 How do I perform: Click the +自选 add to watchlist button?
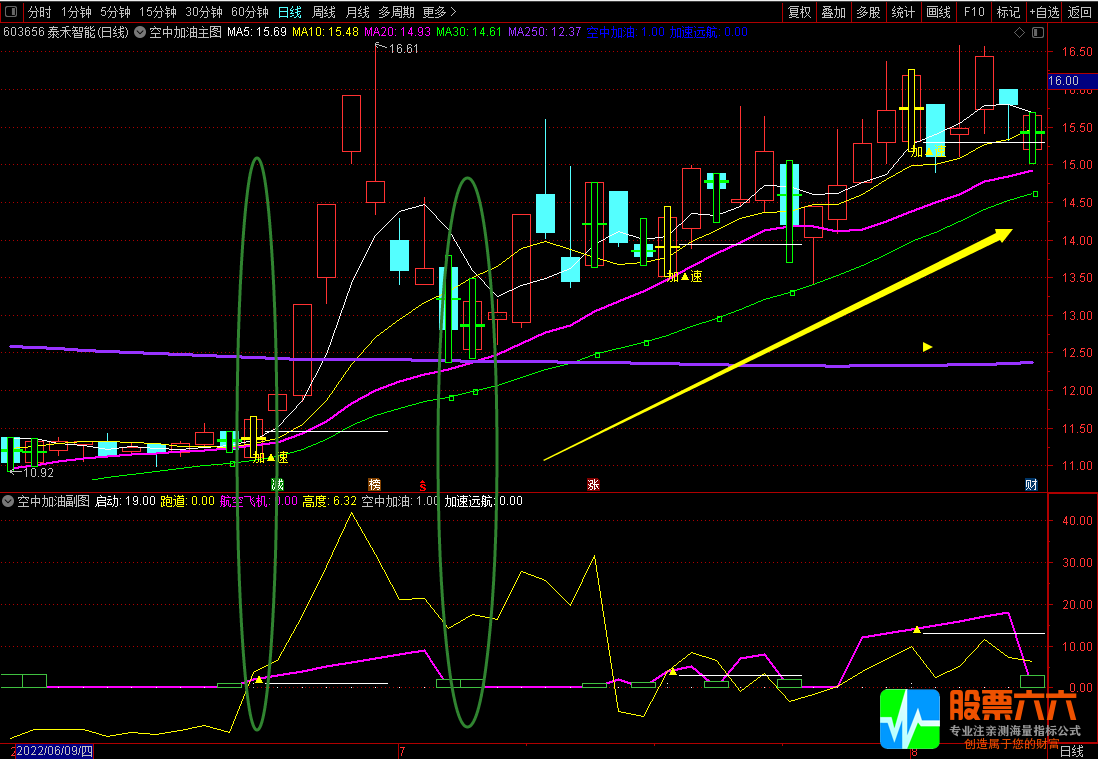[1043, 12]
